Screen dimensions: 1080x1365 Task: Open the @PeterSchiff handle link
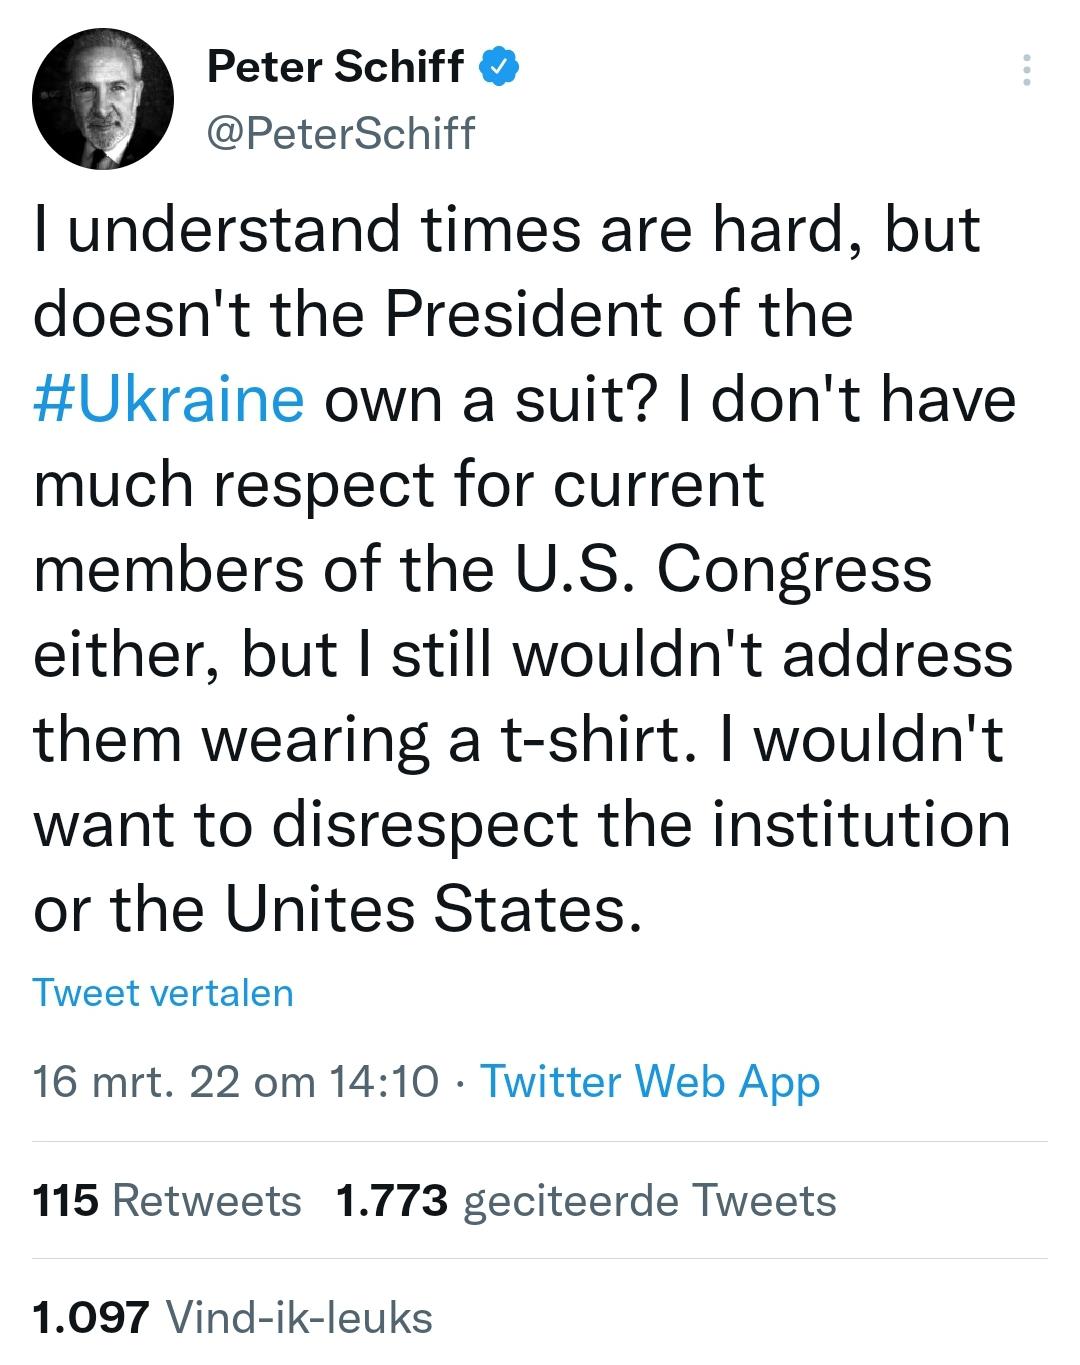[x=340, y=133]
